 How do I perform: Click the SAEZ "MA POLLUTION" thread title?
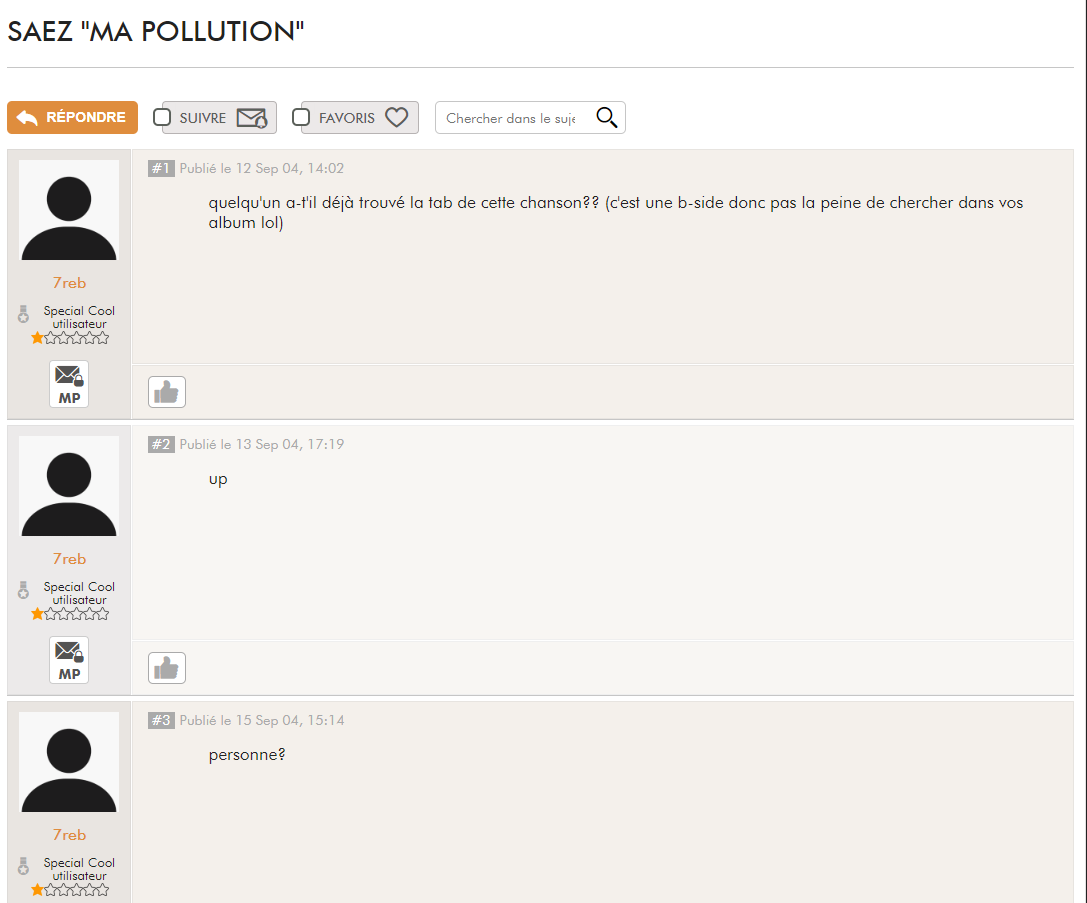point(156,32)
